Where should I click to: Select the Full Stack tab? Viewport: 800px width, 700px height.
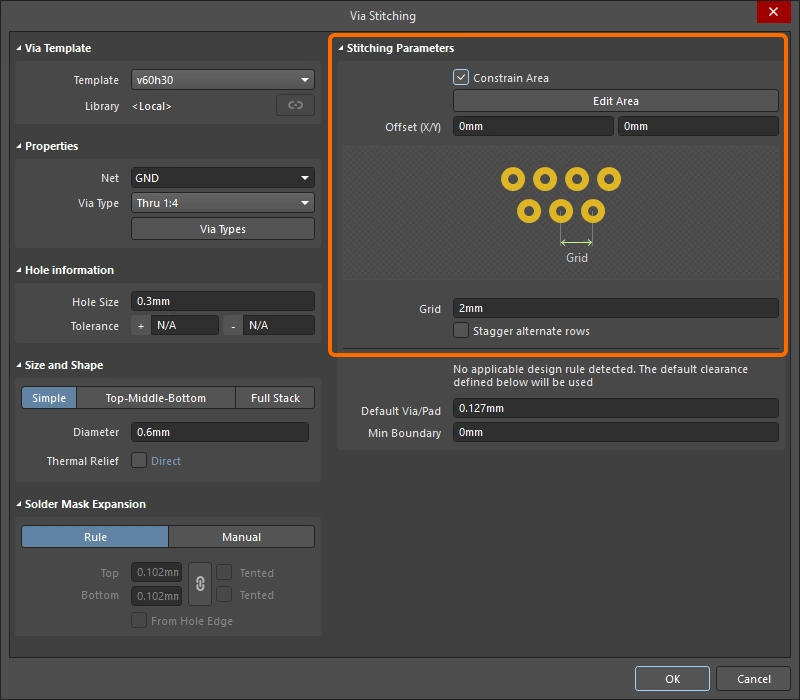pos(275,398)
